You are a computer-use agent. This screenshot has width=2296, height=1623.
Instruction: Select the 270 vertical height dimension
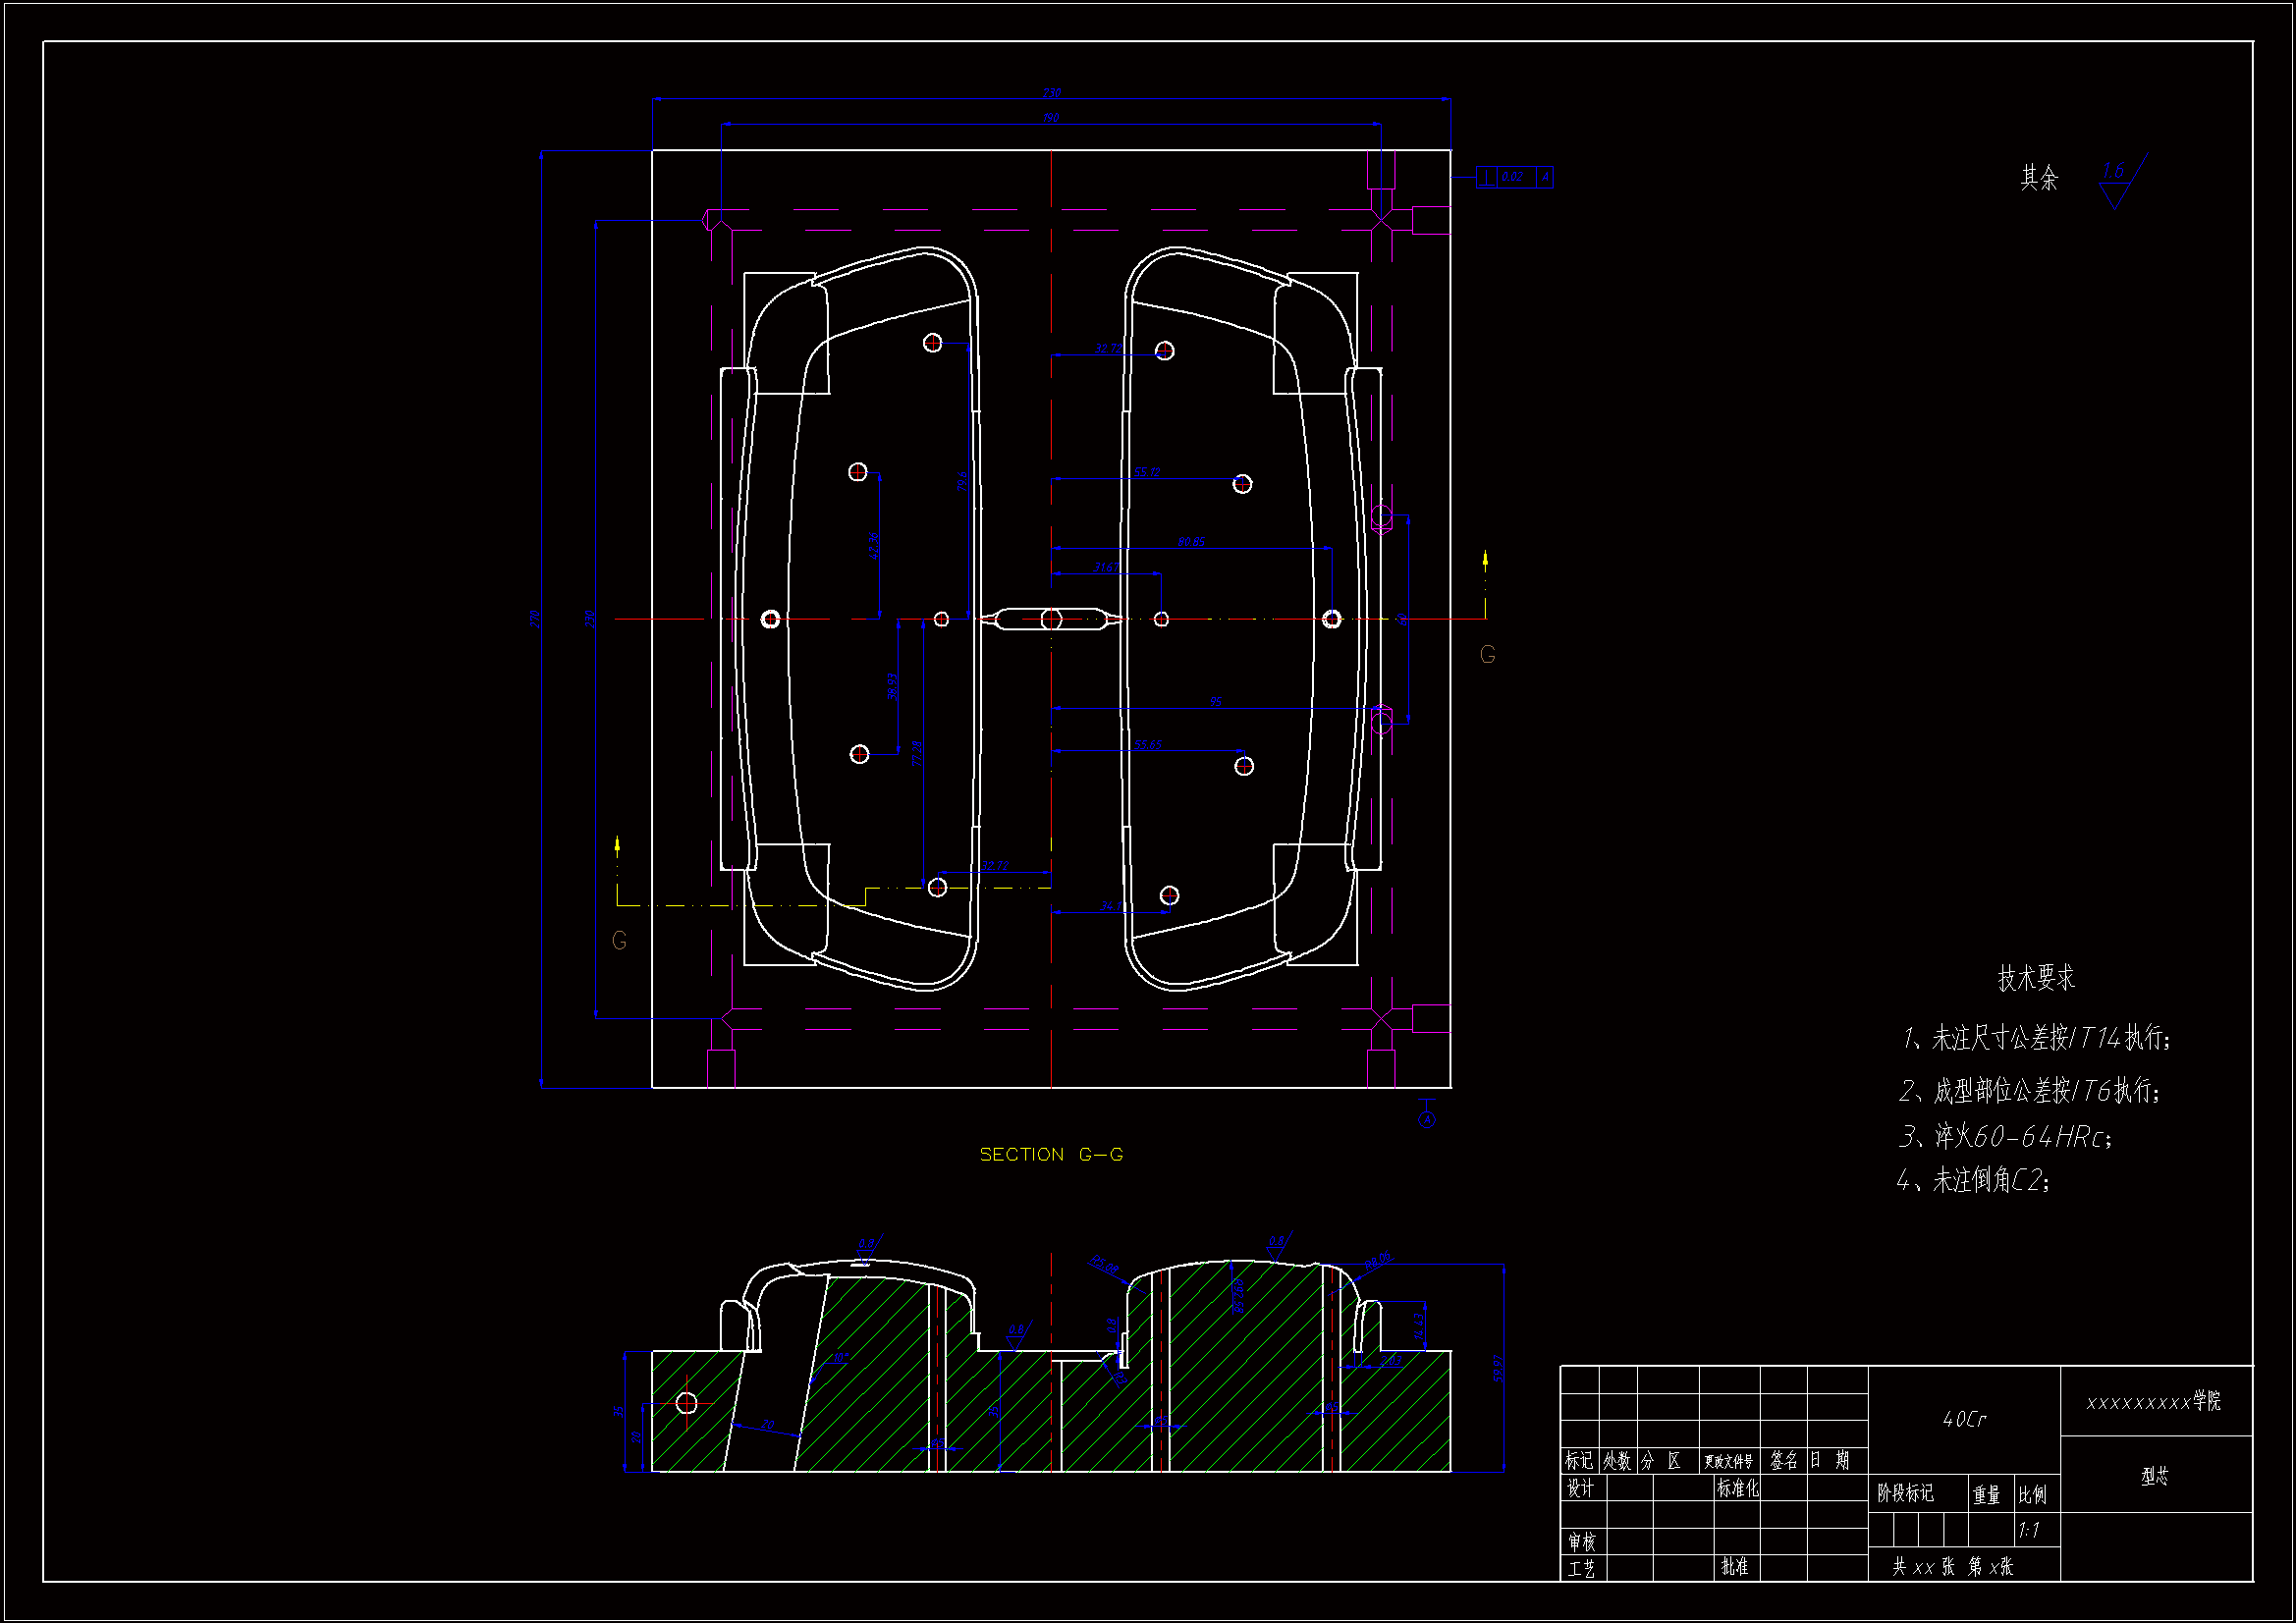pyautogui.click(x=535, y=619)
